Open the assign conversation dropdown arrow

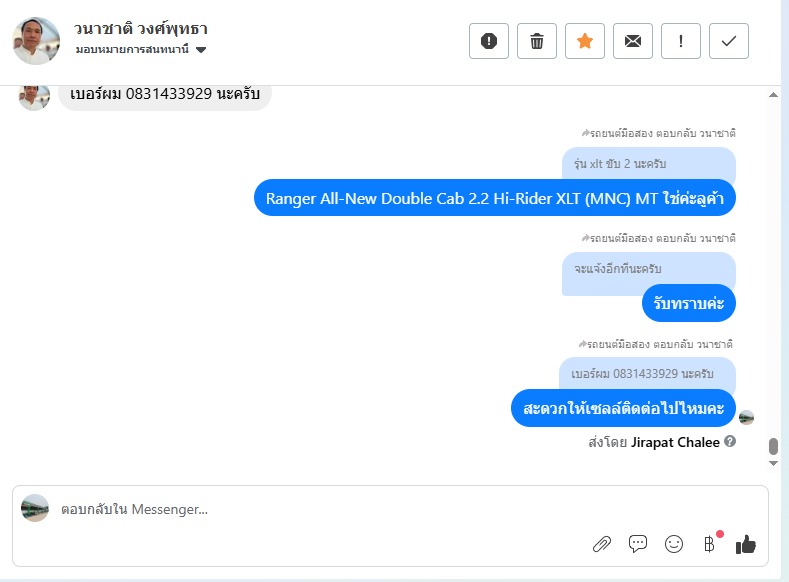(x=201, y=50)
